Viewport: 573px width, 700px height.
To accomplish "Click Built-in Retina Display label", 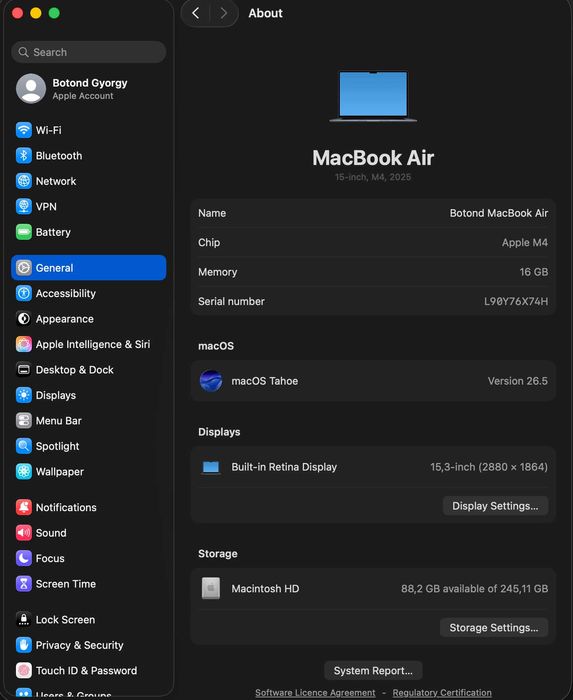I will point(284,467).
